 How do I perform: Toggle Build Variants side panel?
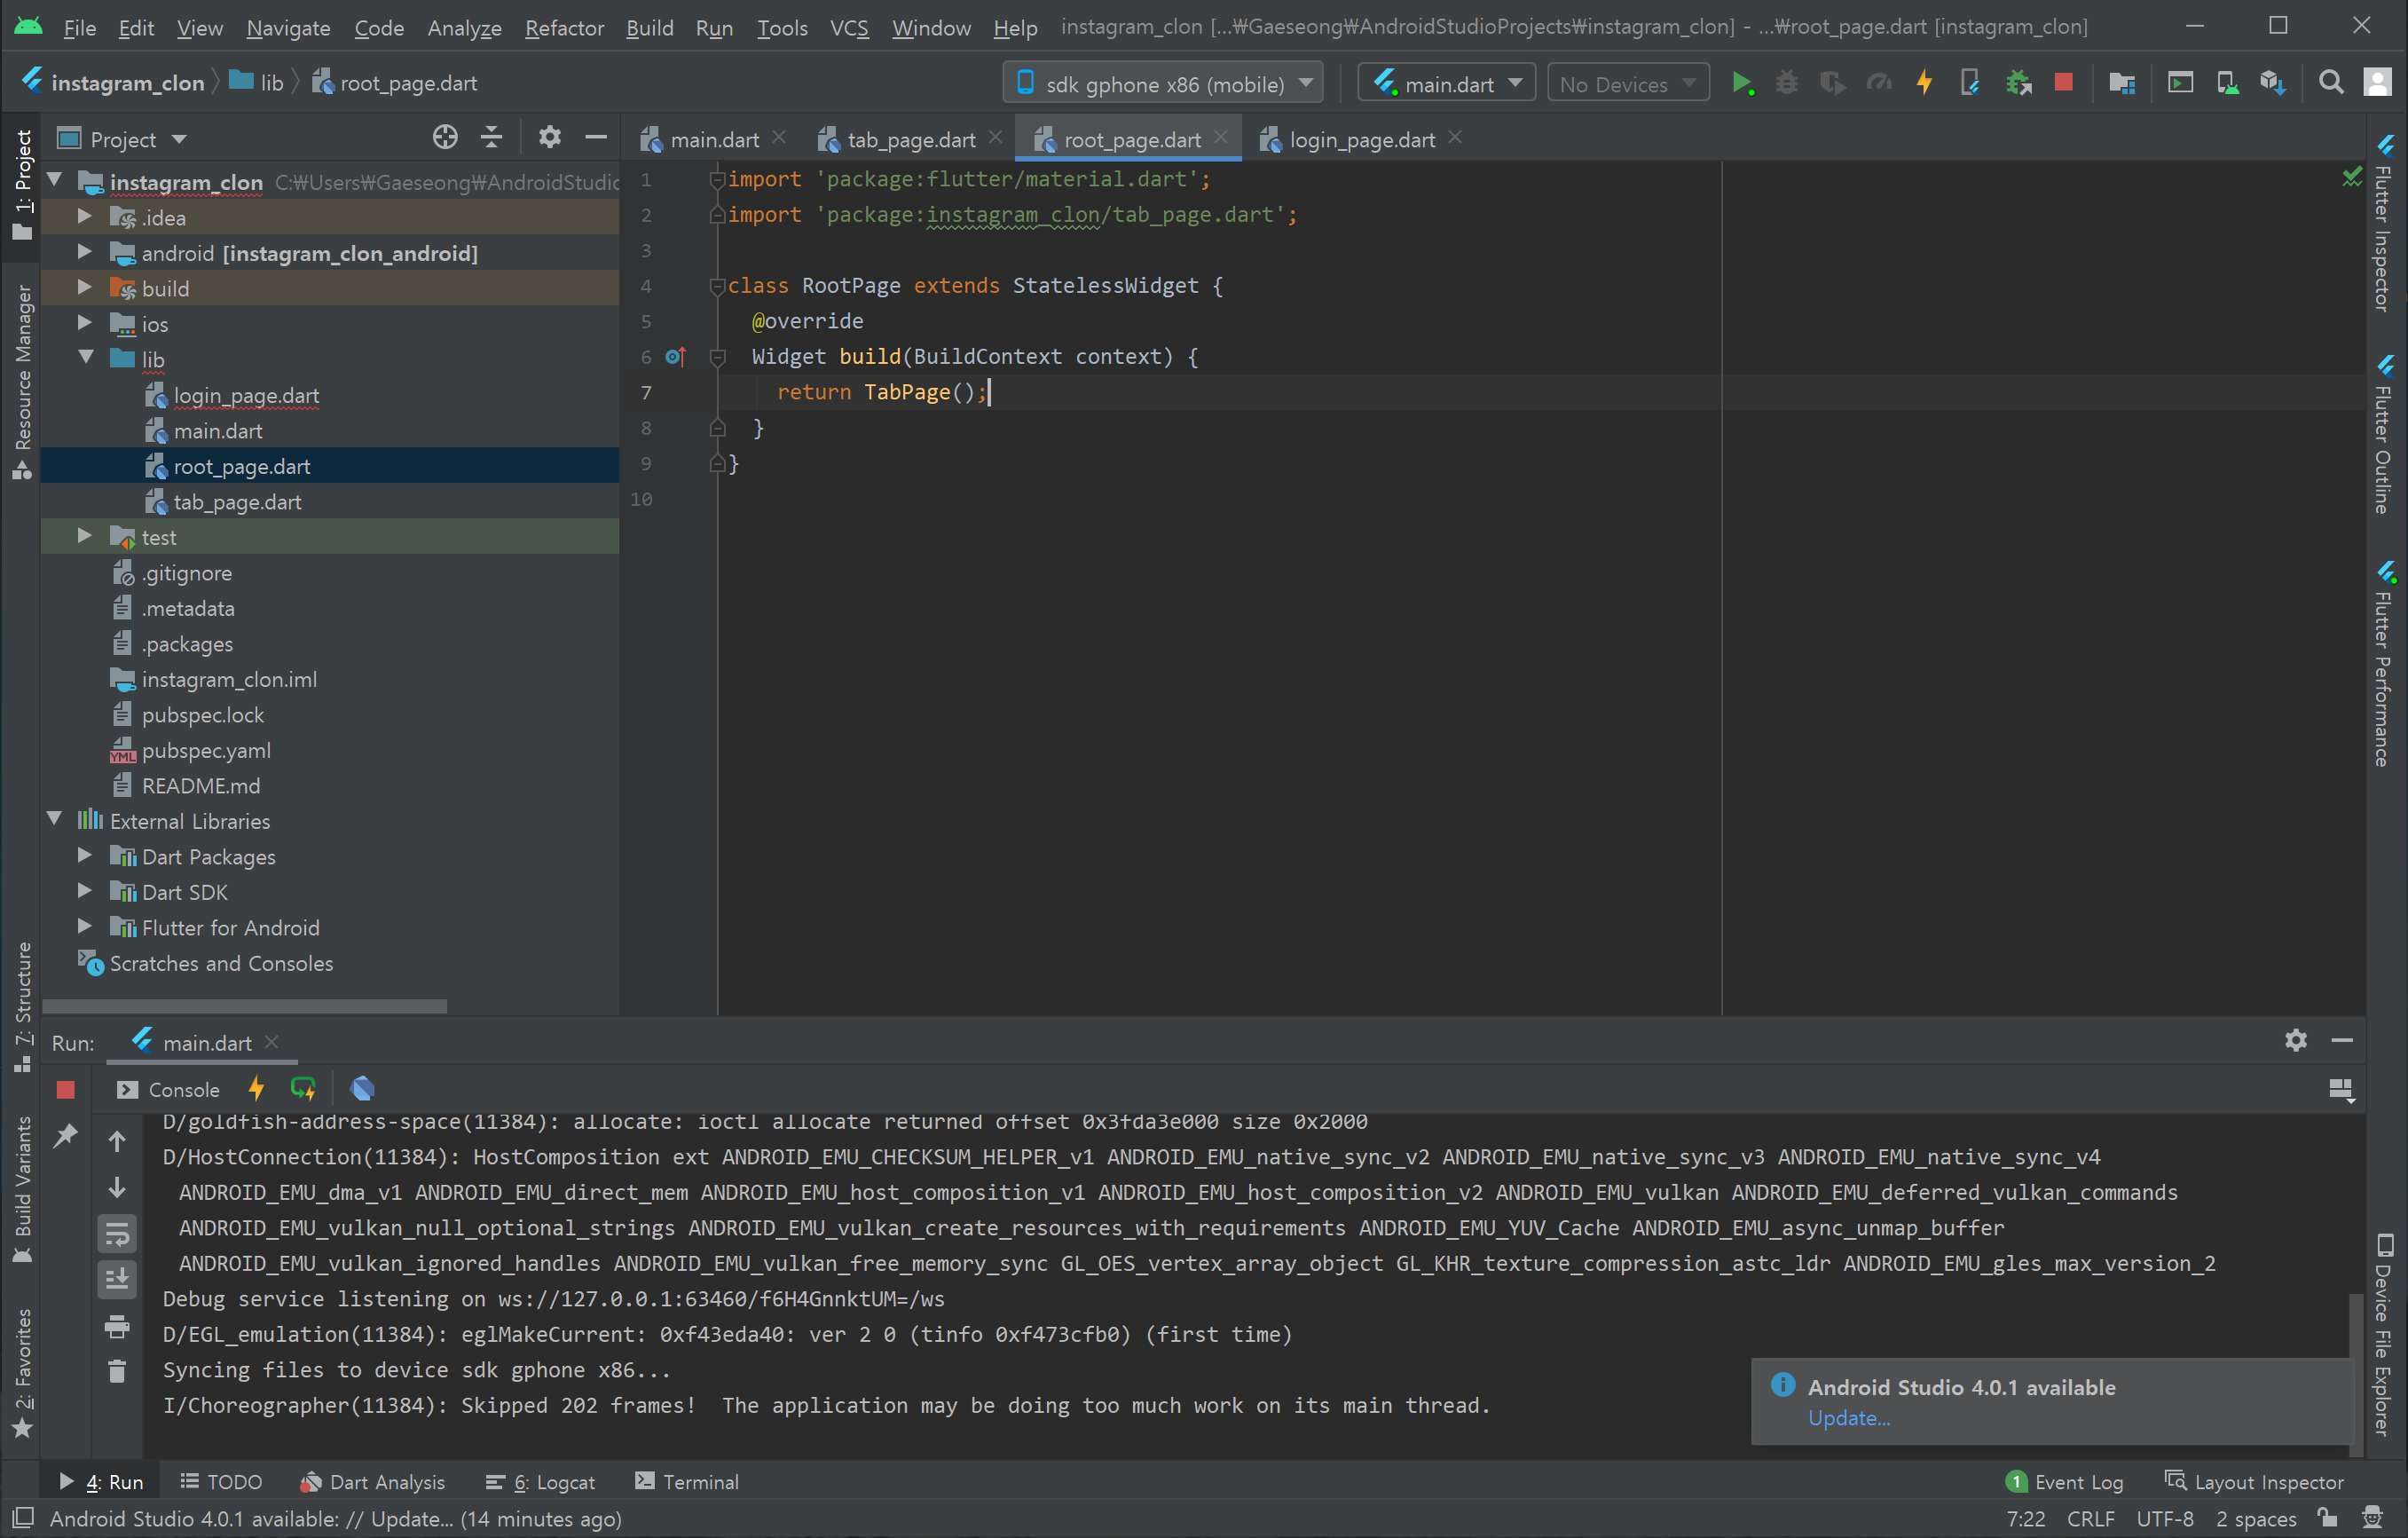[x=22, y=1189]
